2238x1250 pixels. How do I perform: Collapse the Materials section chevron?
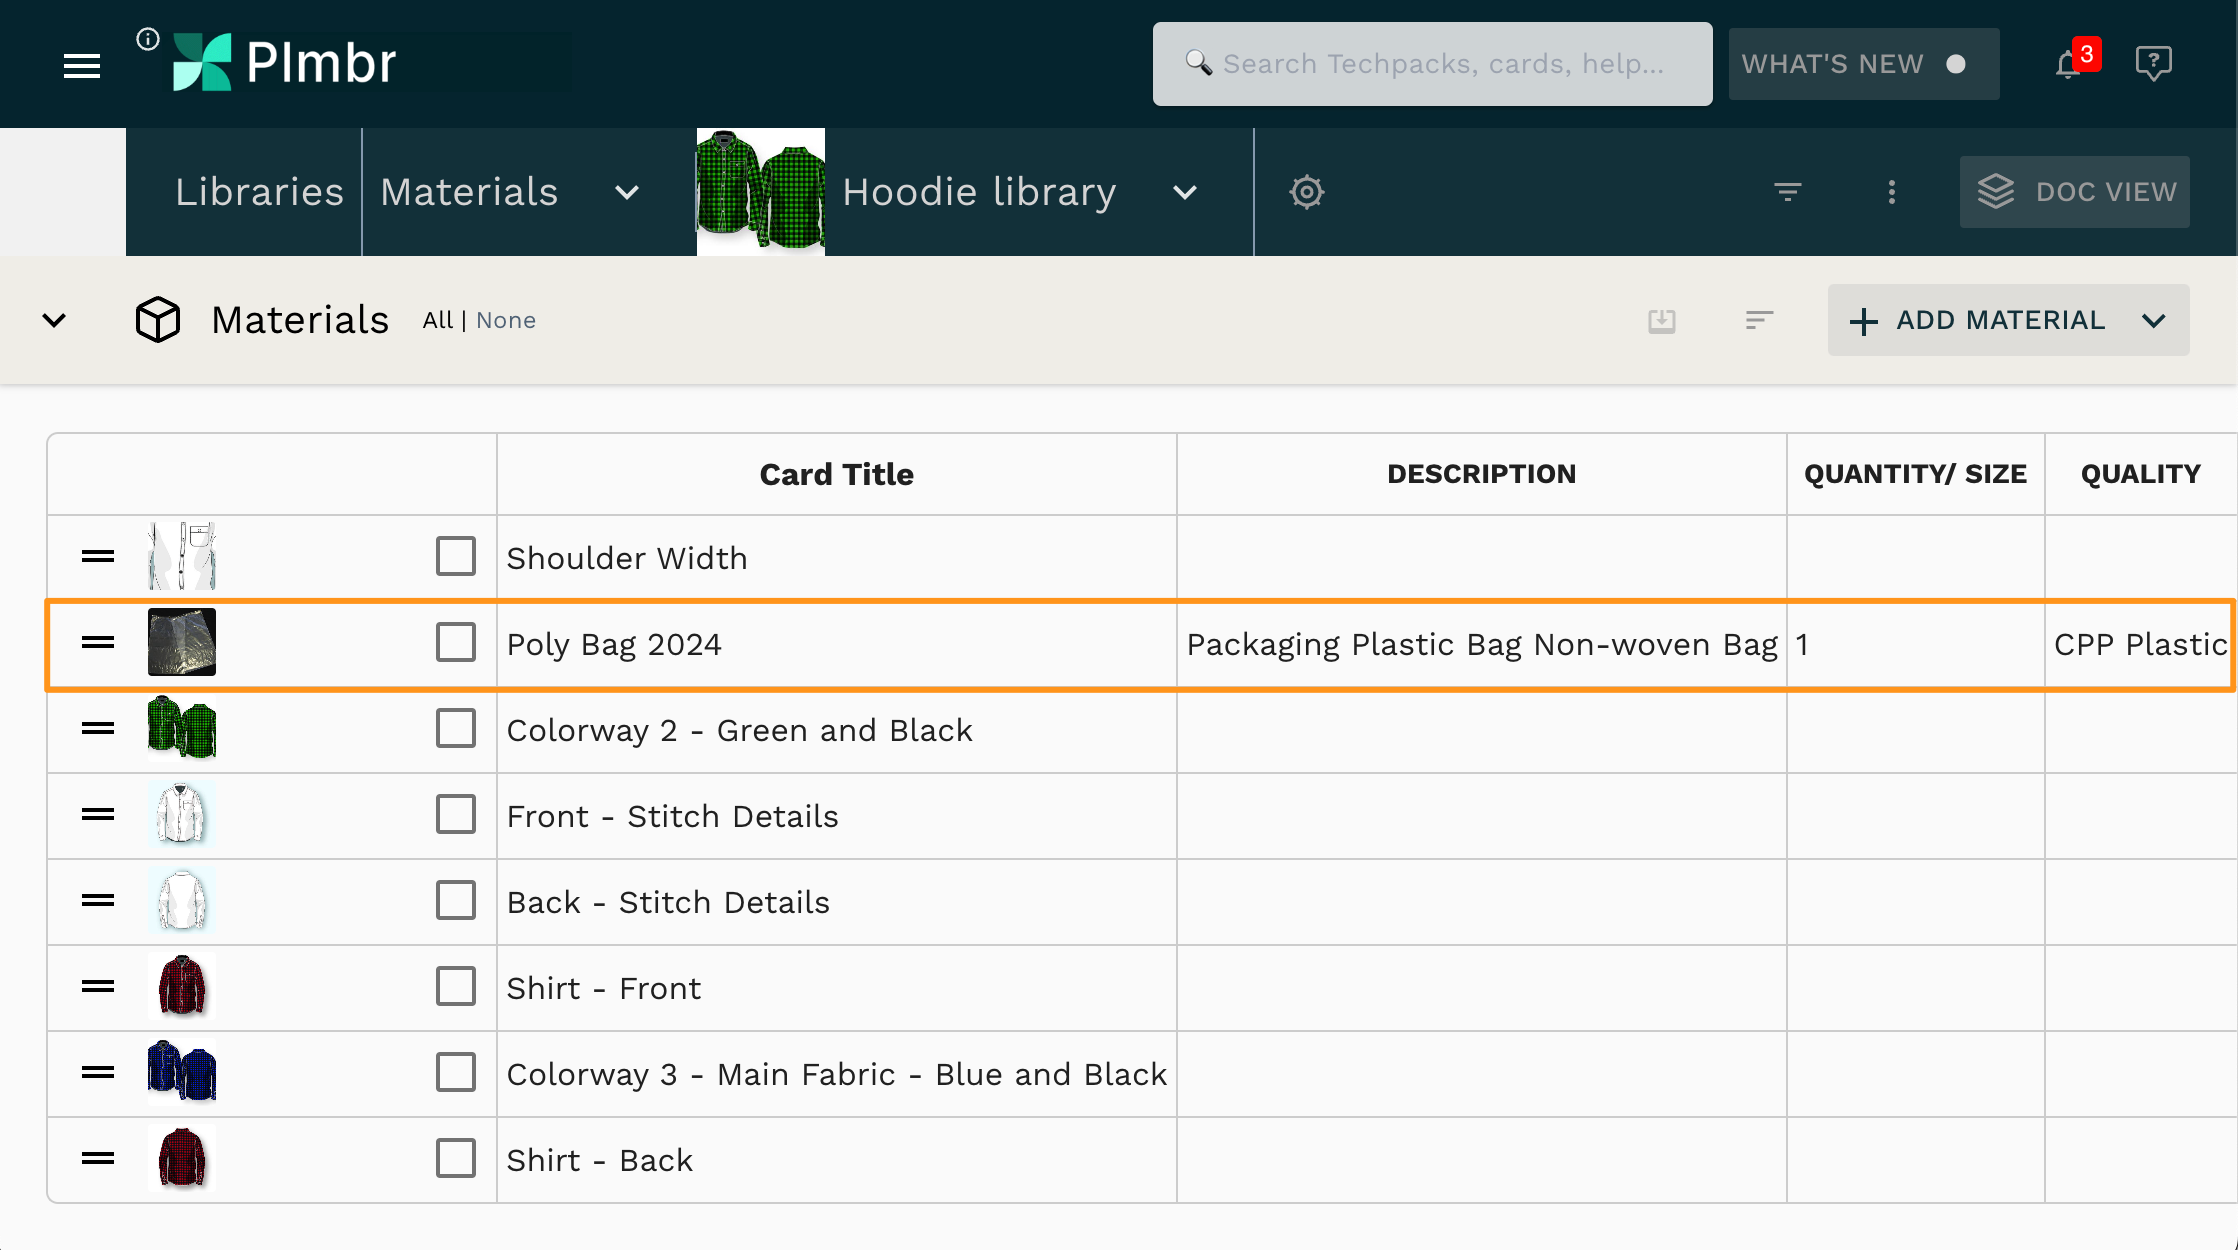click(x=54, y=320)
